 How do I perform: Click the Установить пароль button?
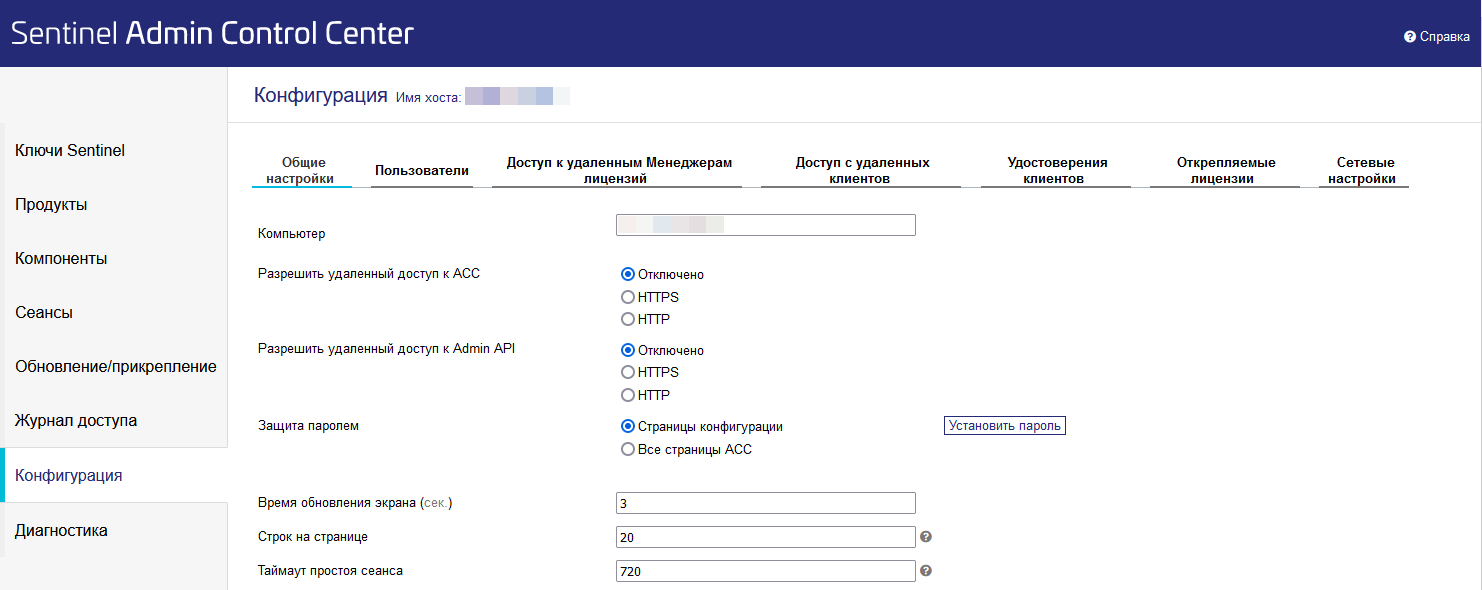1005,426
